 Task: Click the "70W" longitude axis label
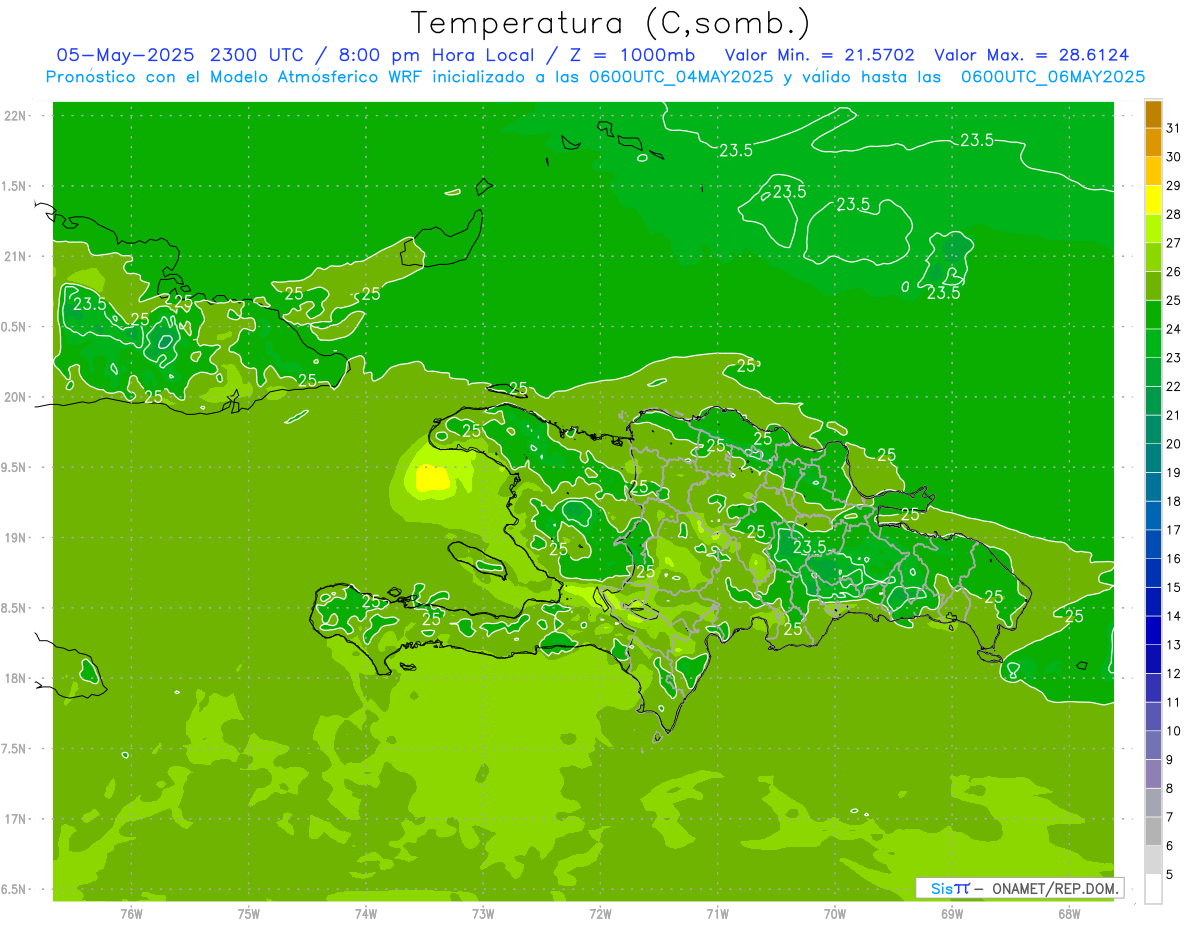pos(835,913)
